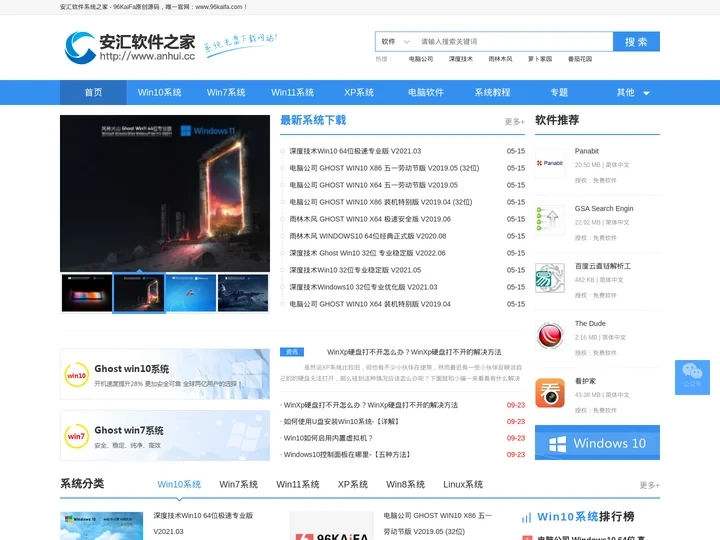The width and height of the screenshot is (720, 540).
Task: Select the XP系统 category tab
Action: click(x=353, y=484)
